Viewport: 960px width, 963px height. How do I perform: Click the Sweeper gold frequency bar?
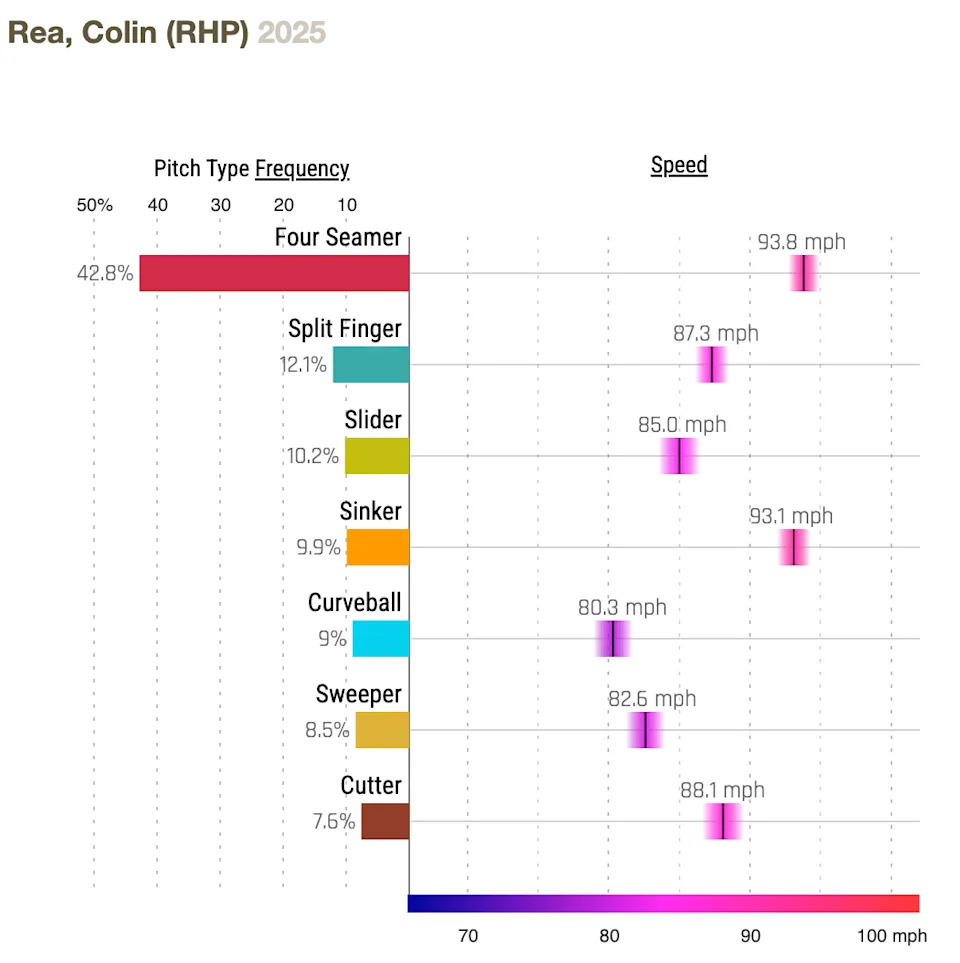tap(382, 730)
